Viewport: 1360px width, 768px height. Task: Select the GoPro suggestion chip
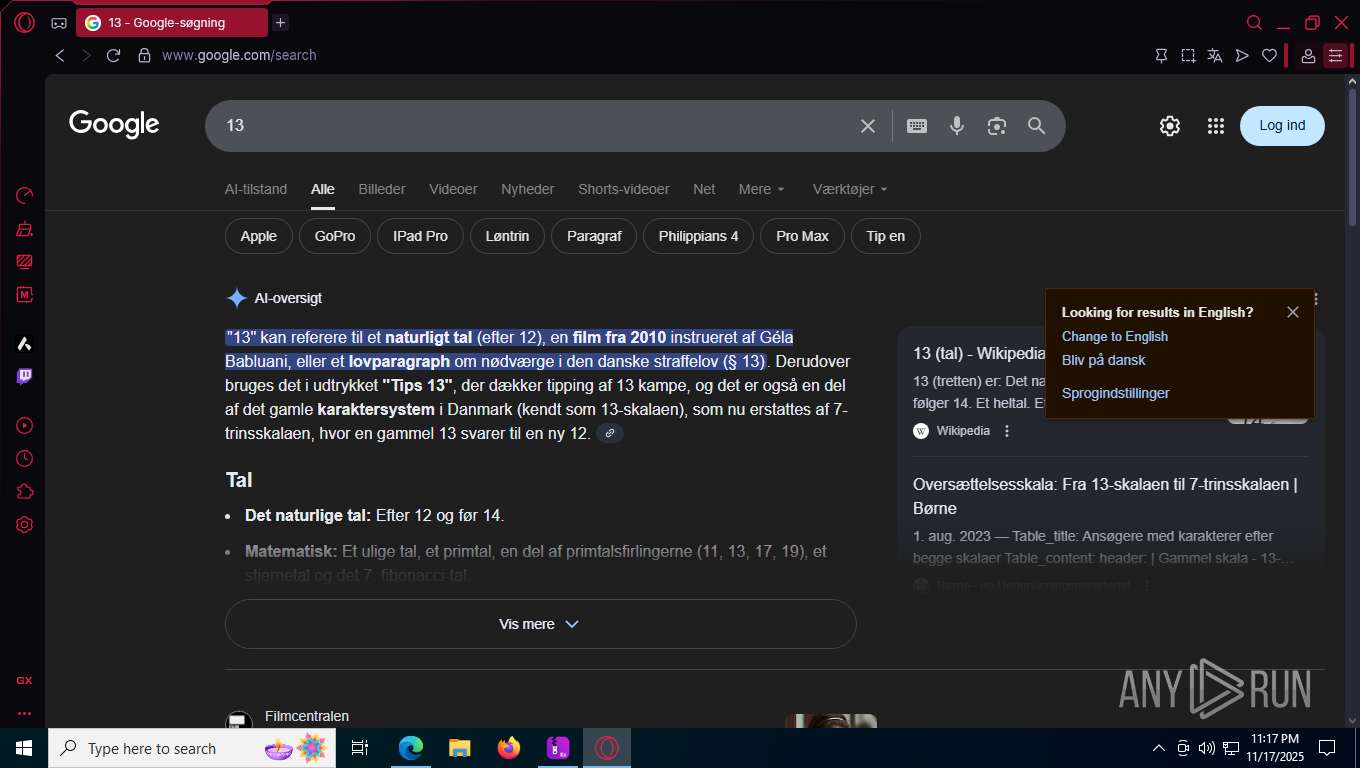(x=335, y=237)
